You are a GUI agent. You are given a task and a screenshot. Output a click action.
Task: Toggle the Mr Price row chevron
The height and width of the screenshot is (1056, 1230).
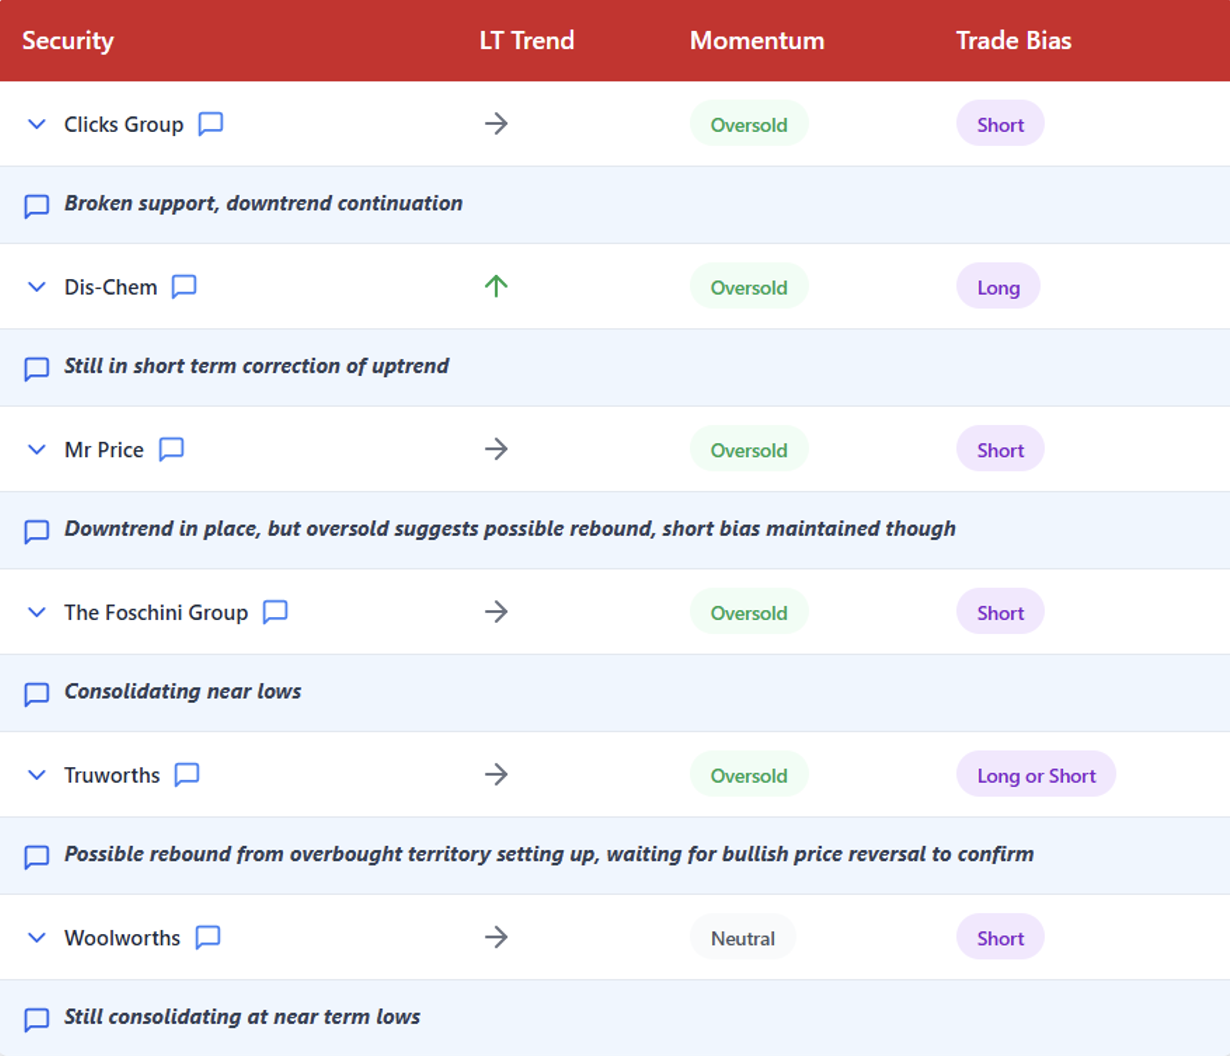point(37,449)
